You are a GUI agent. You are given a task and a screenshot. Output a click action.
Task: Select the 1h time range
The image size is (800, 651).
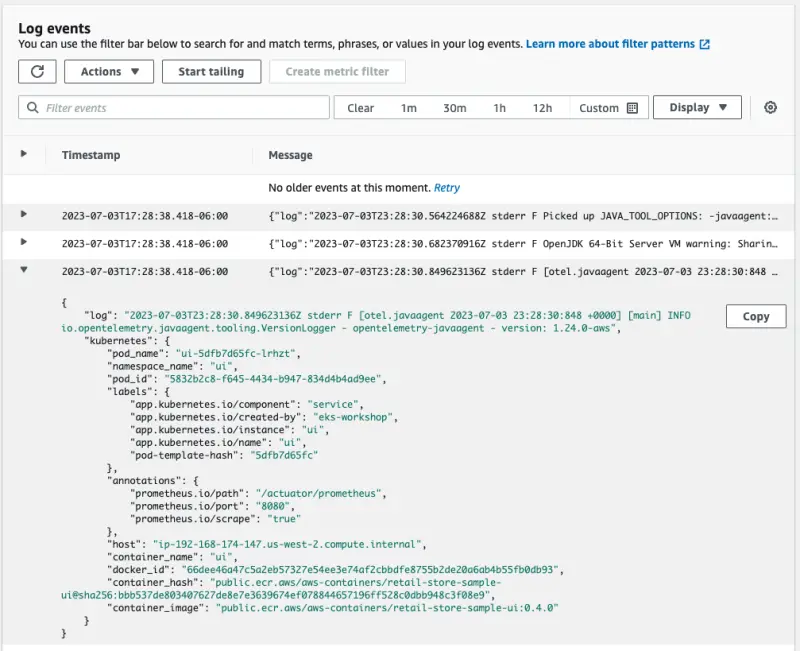pyautogui.click(x=499, y=108)
